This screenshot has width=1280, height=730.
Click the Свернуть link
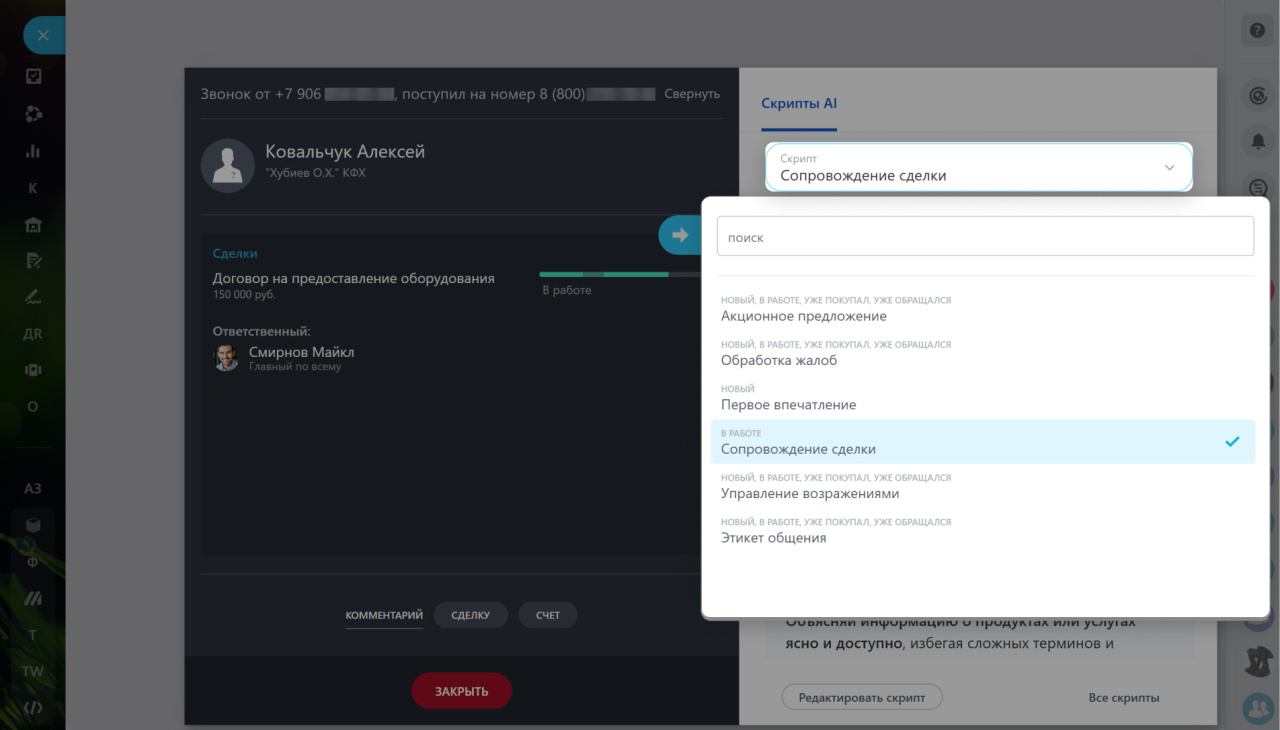[692, 94]
